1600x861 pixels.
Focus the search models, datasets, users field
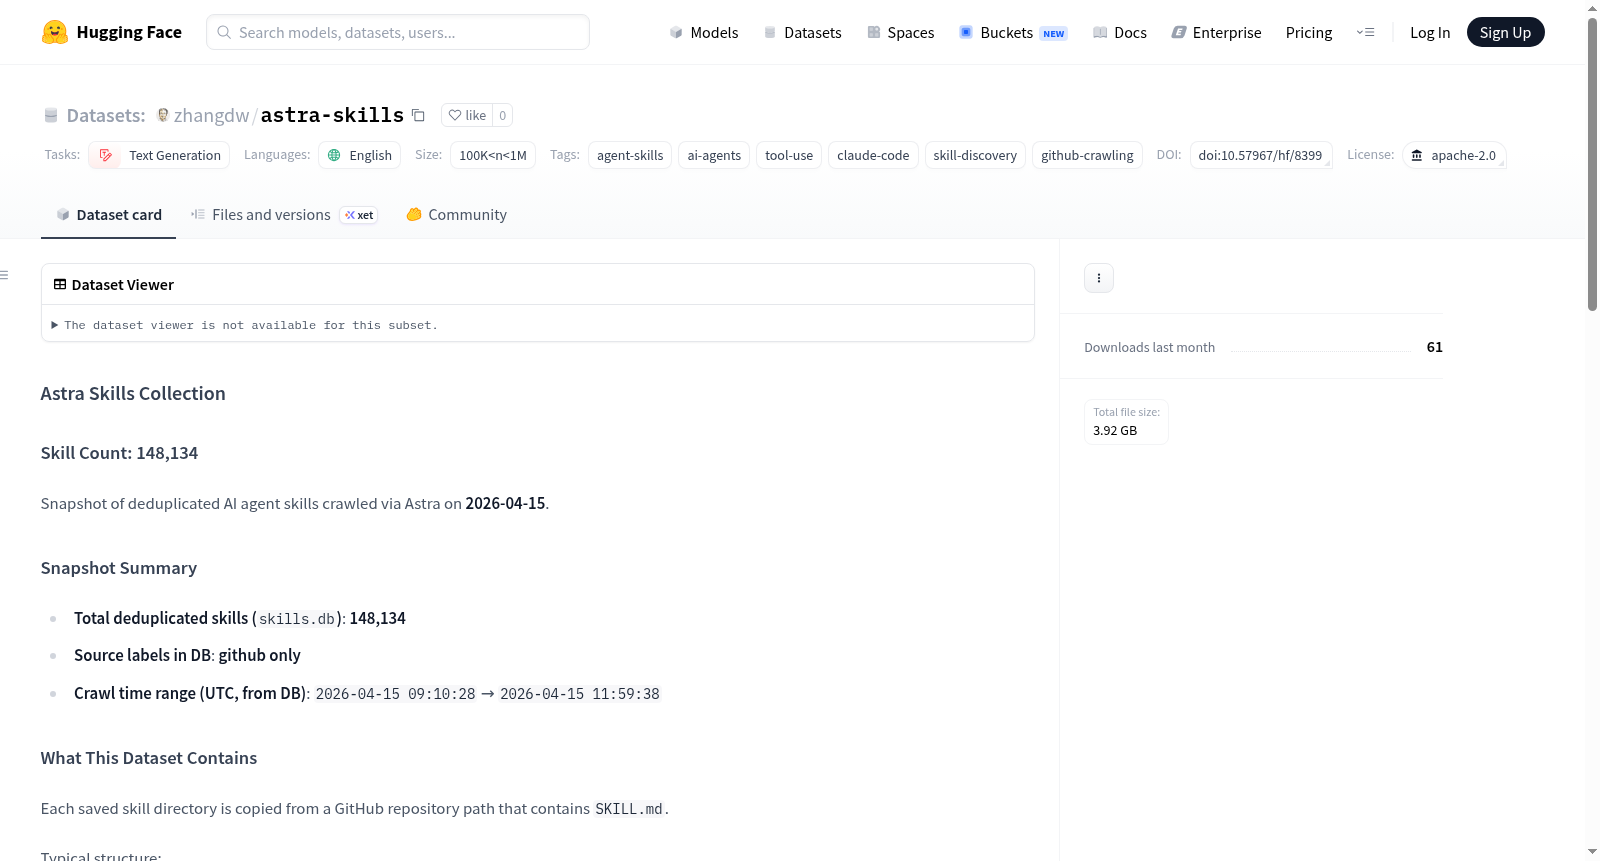(x=398, y=32)
